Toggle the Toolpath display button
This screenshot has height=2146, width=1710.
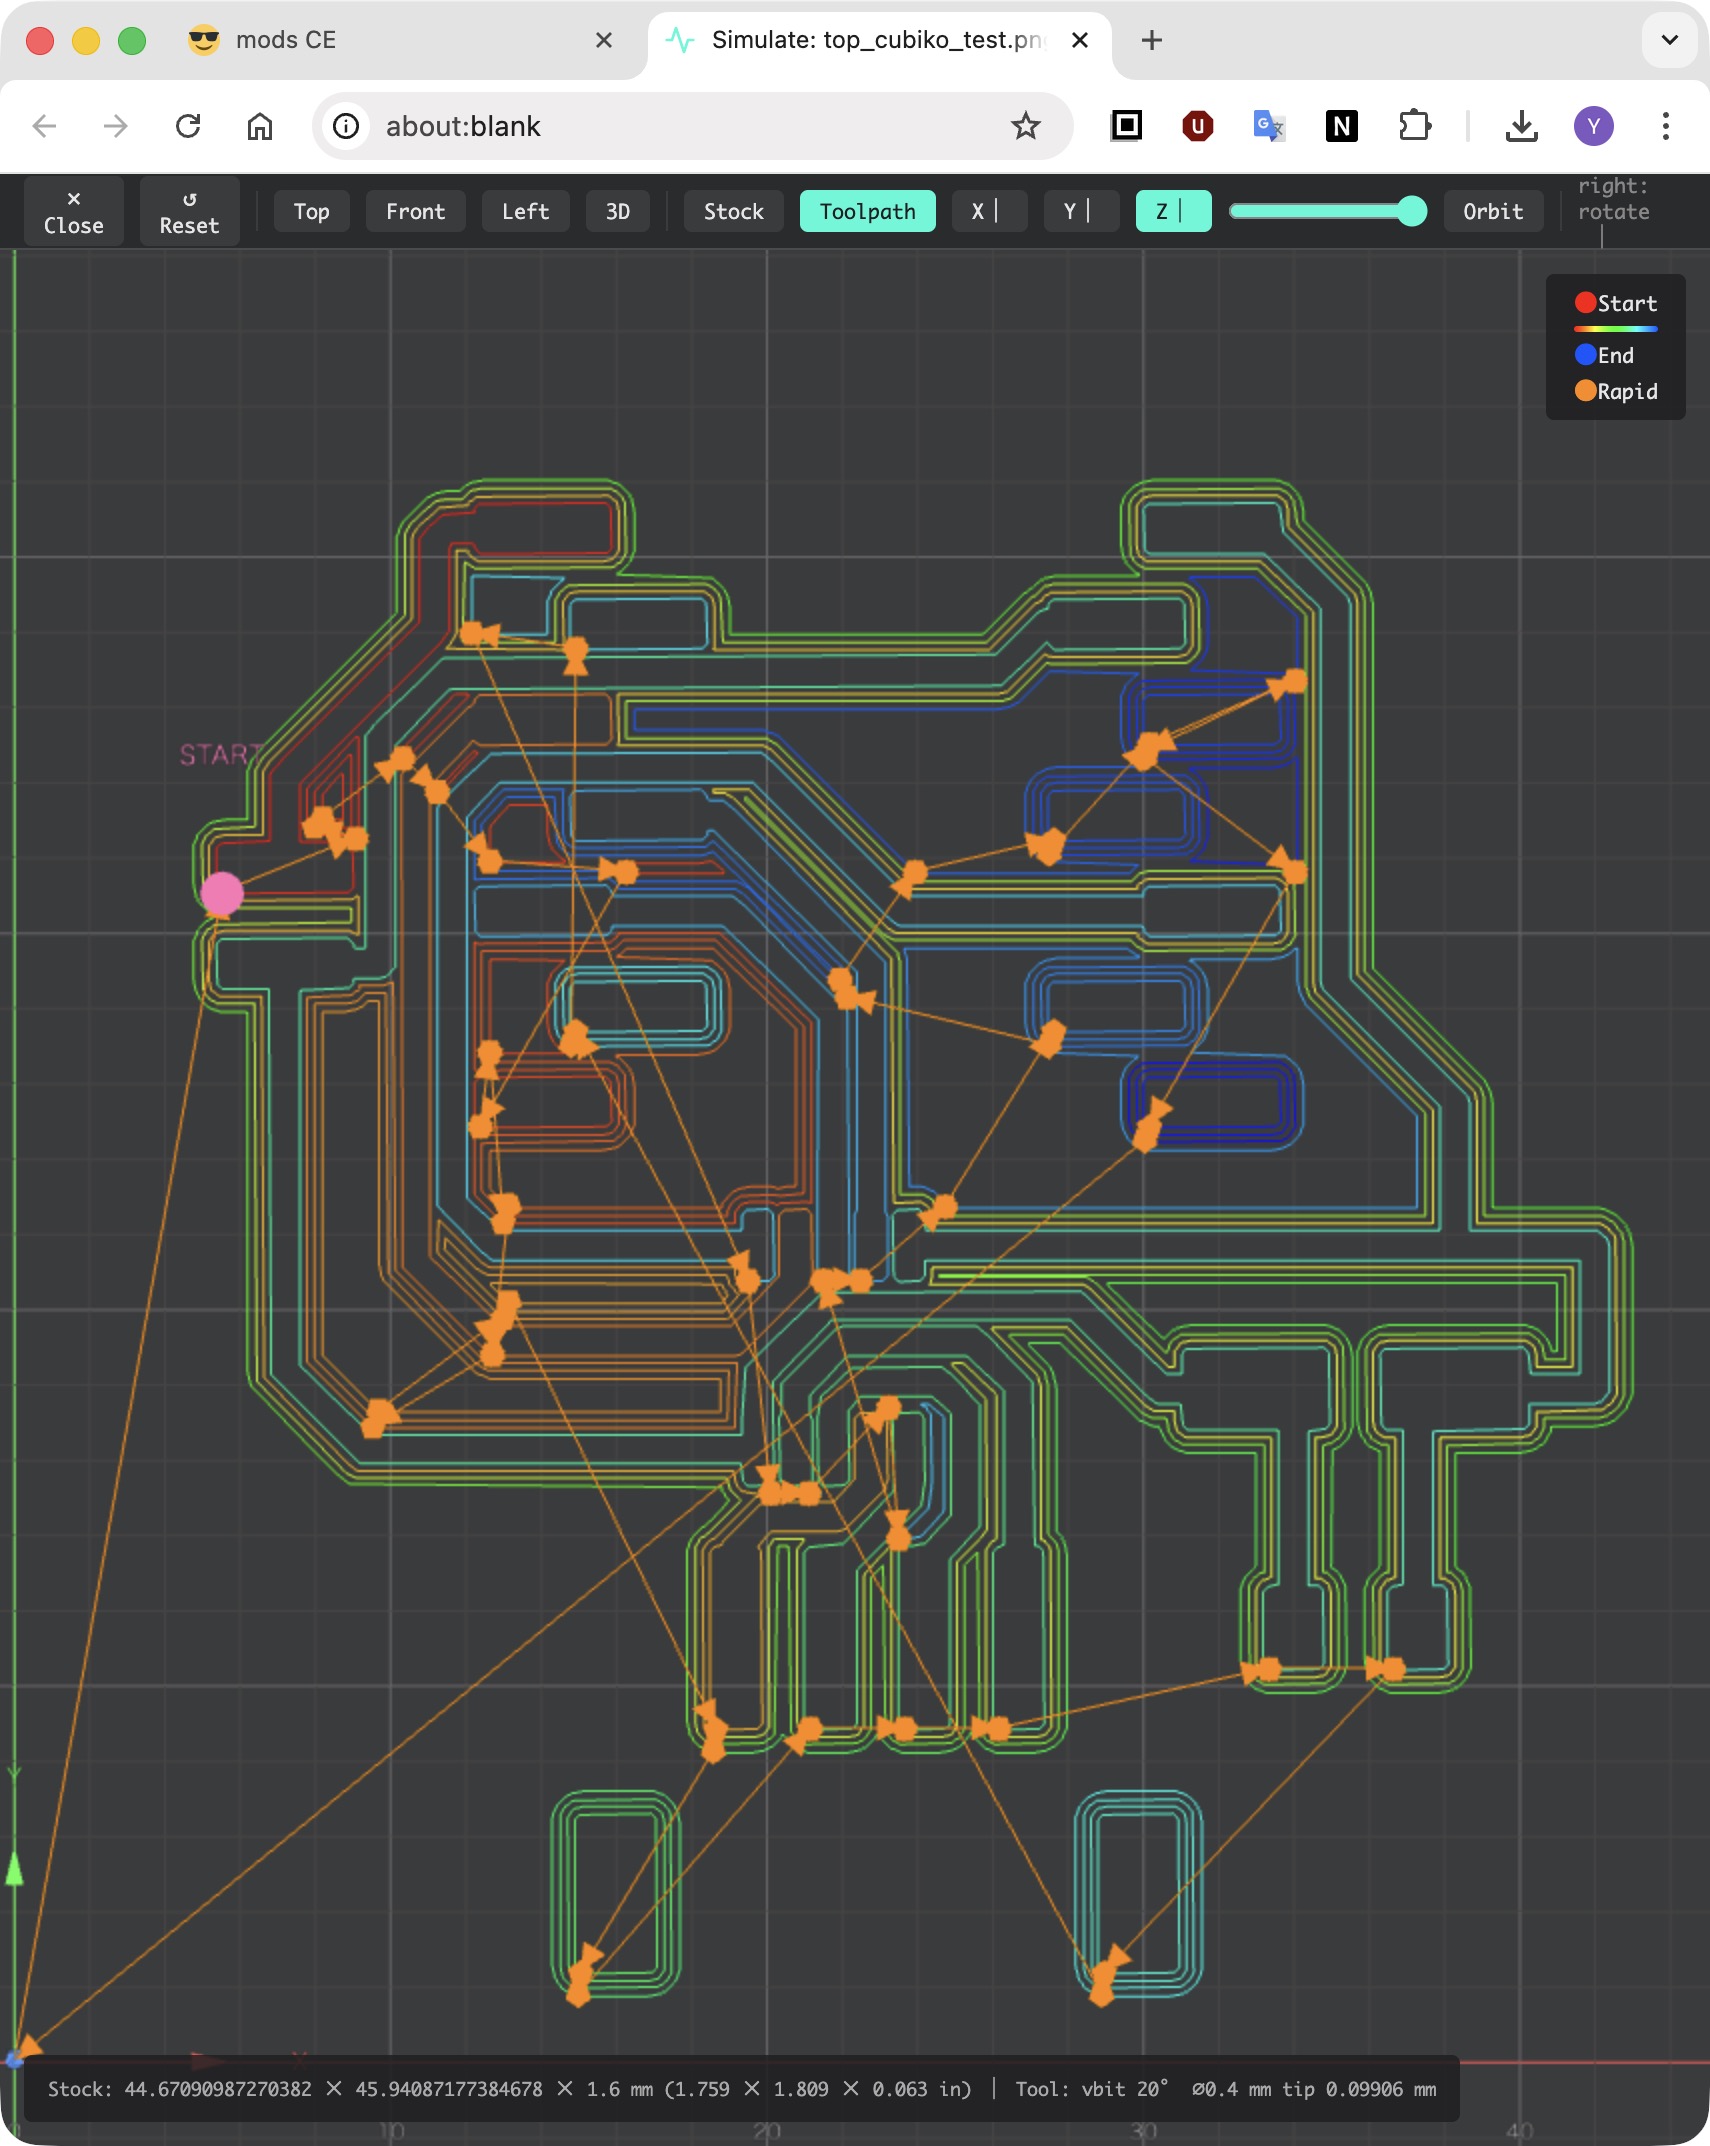pos(867,211)
